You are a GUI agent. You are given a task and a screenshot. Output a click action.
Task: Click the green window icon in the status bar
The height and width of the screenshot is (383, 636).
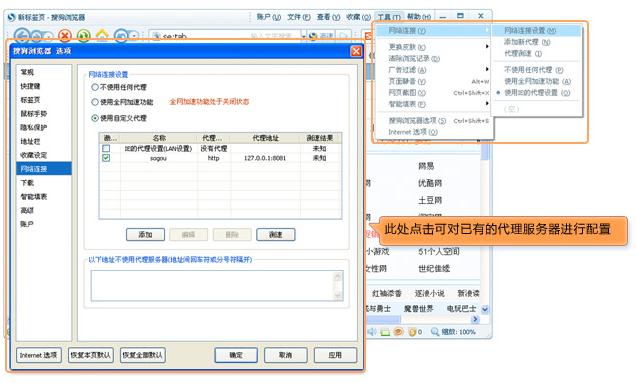coord(385,332)
